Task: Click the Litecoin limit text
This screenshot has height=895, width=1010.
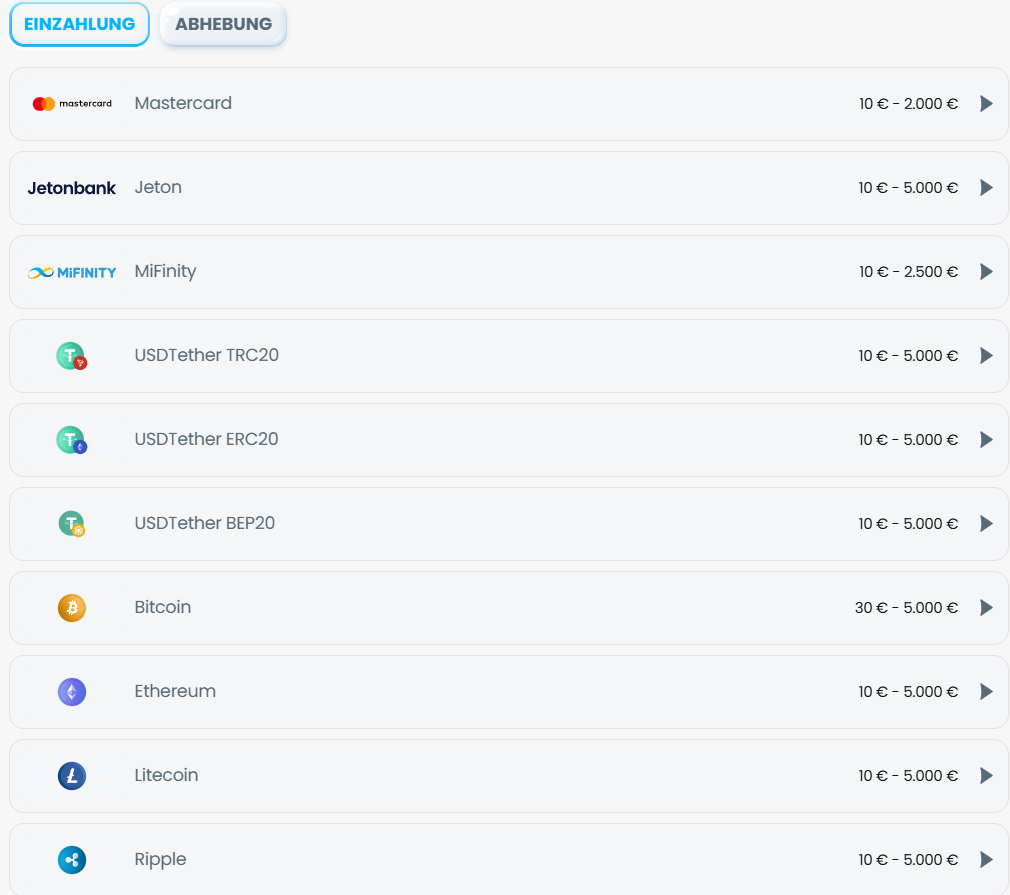Action: (908, 776)
